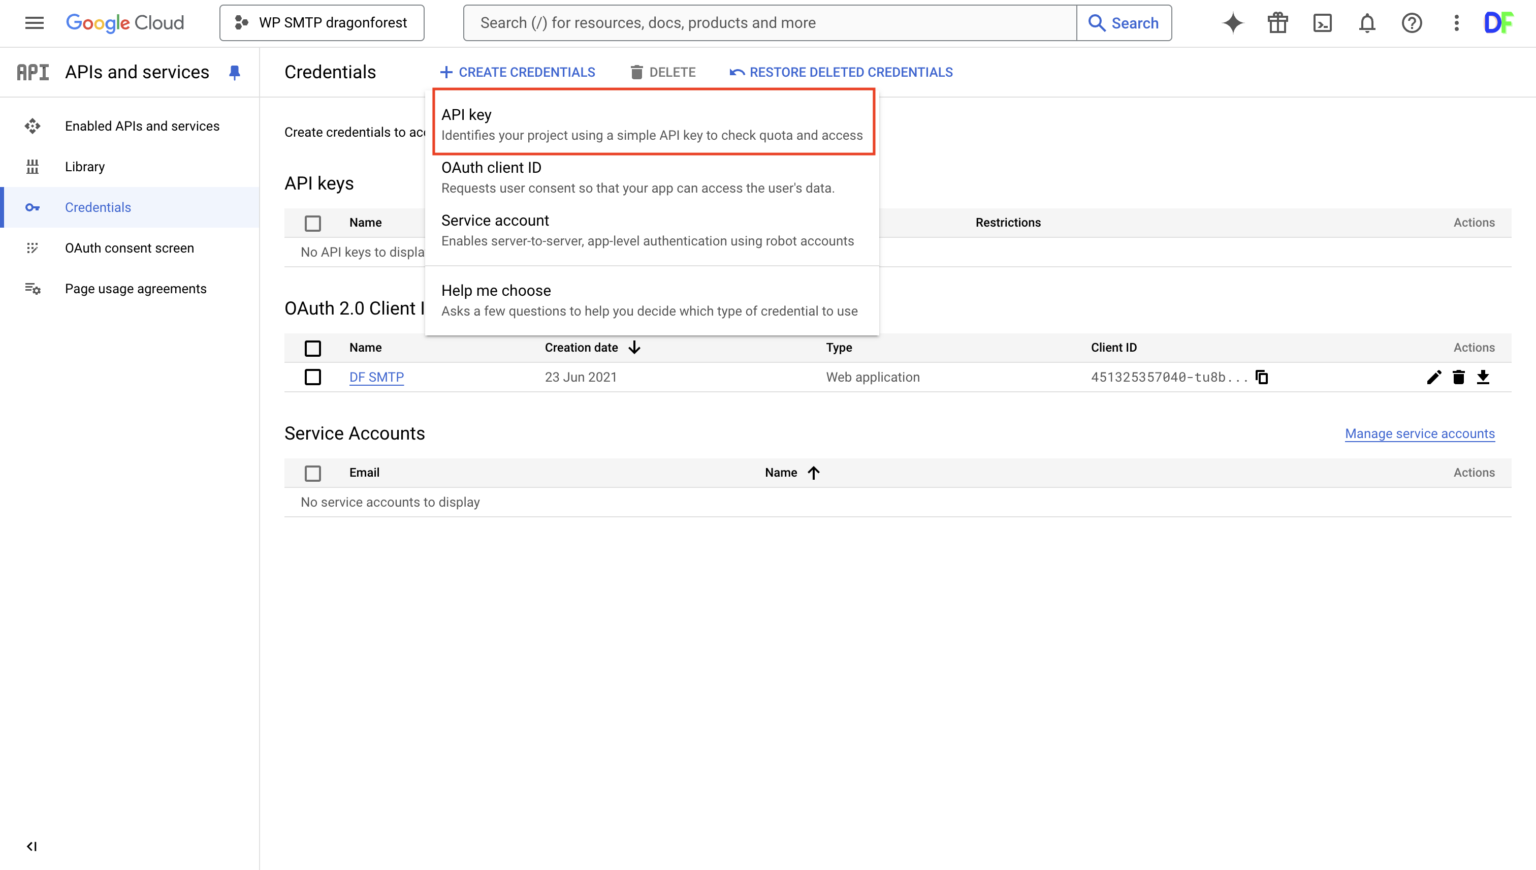
Task: Choose OAuth client ID option
Action: [x=652, y=177]
